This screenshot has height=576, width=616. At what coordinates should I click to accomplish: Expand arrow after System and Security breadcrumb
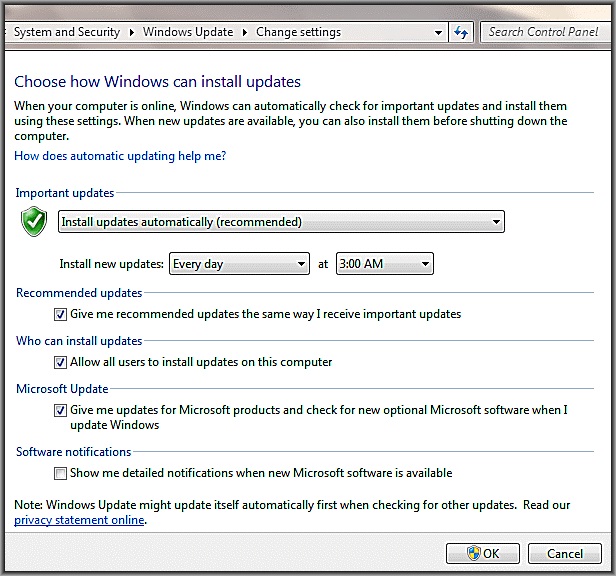pyautogui.click(x=131, y=33)
